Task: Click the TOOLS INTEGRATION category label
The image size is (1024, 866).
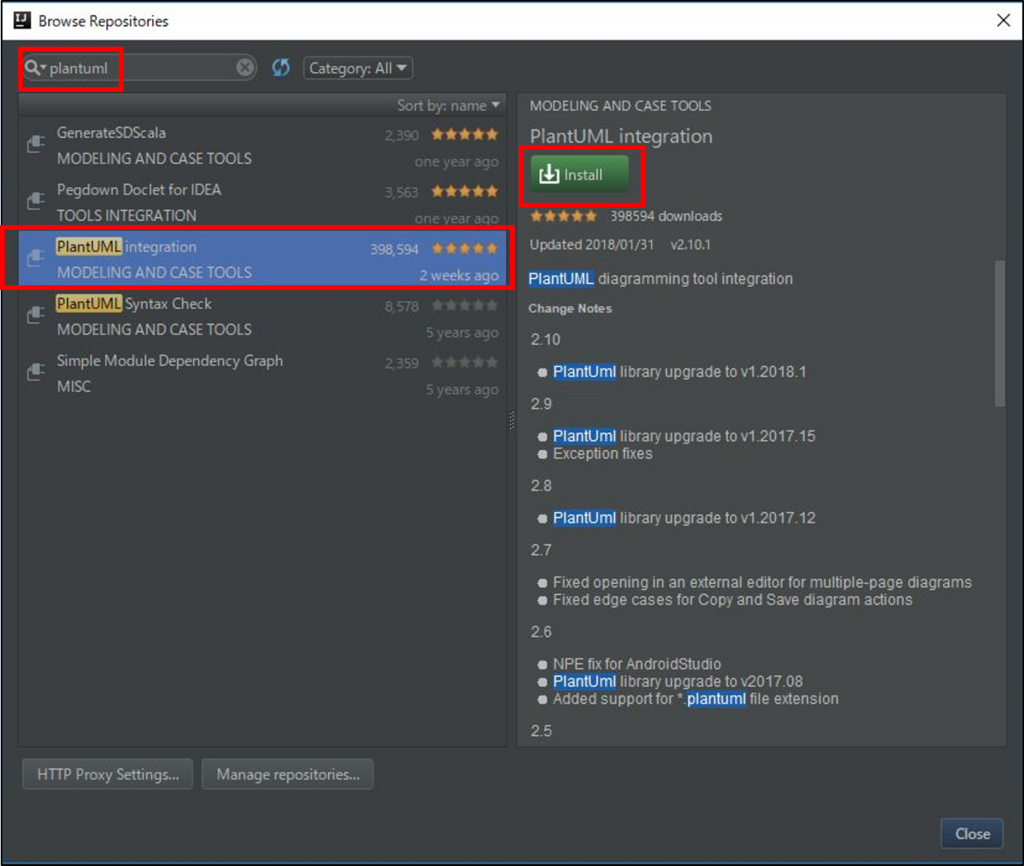Action: coord(127,216)
